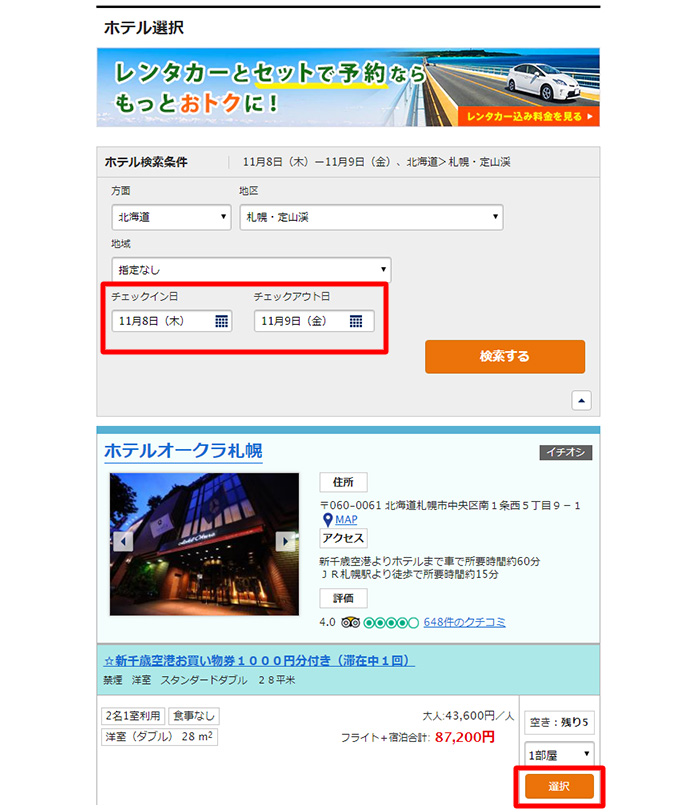Click the 2名1室利用 tag
The image size is (700, 812).
133,716
